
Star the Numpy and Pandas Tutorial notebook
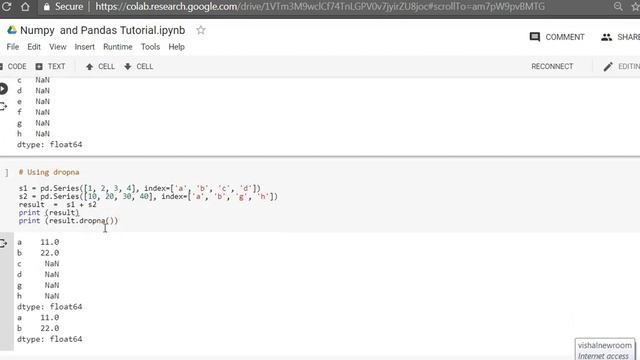200,30
